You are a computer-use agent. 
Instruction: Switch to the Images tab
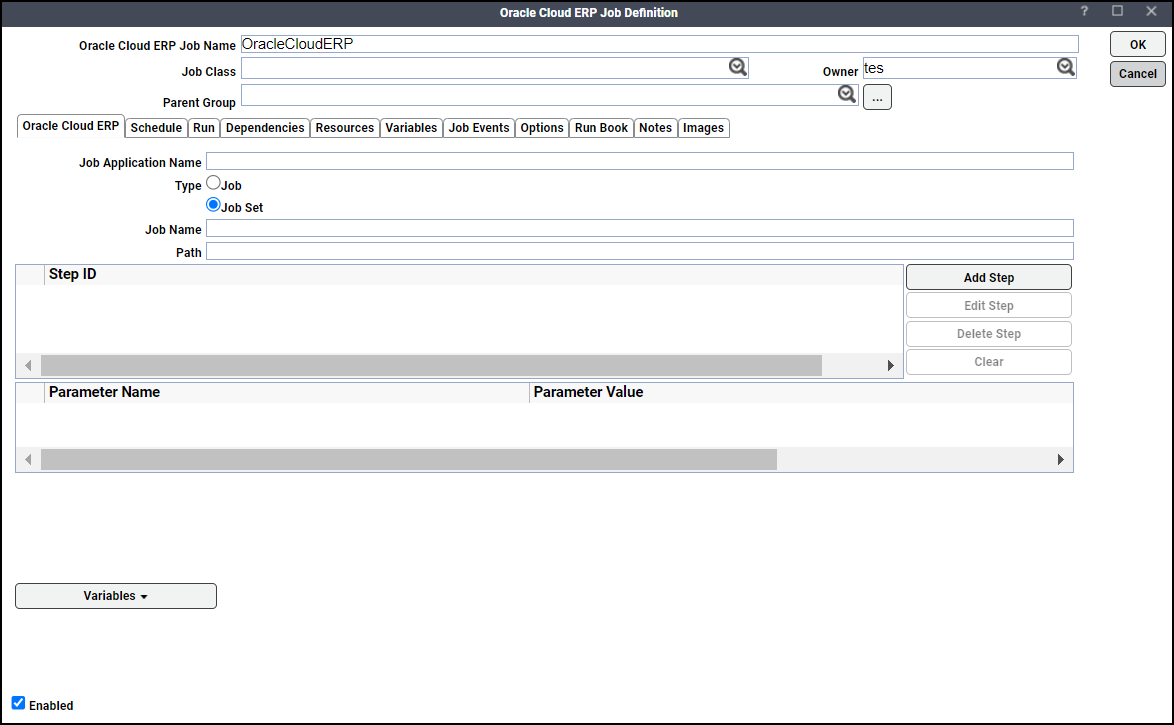[x=703, y=128]
